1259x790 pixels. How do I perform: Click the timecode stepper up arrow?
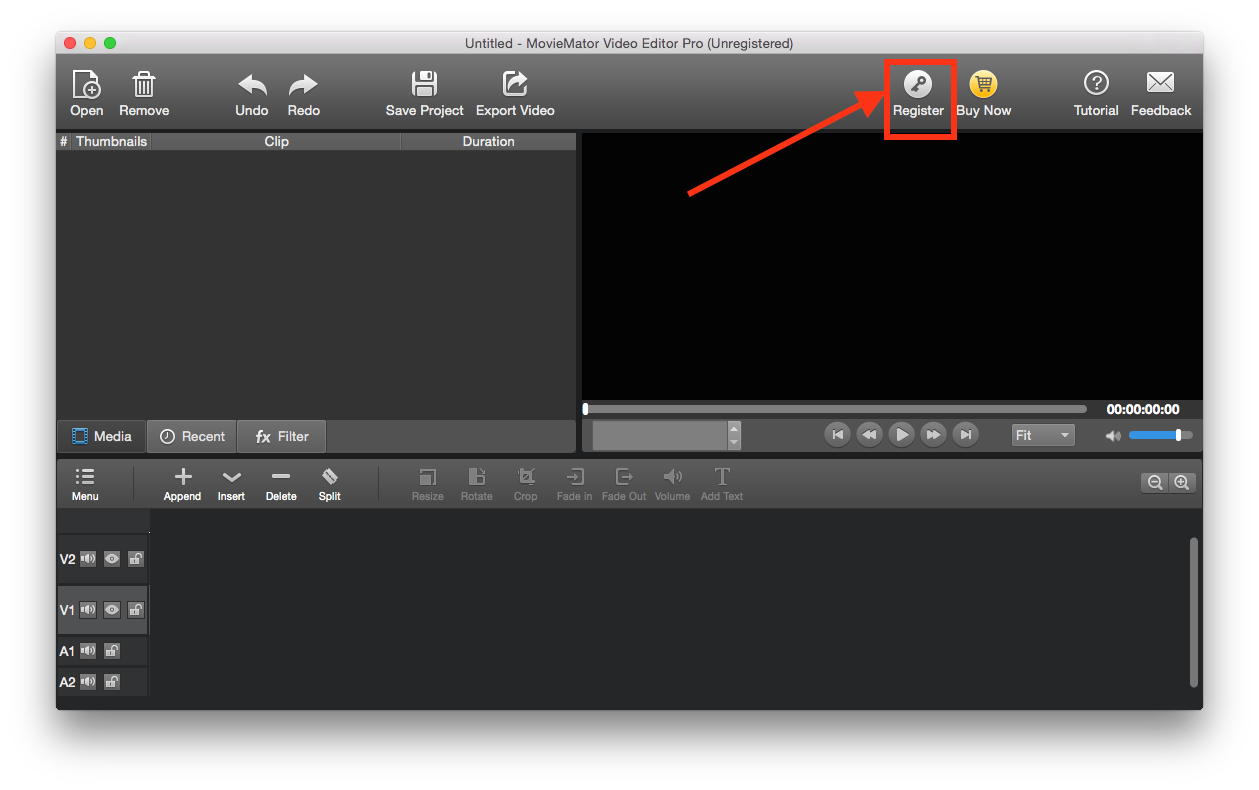click(x=734, y=428)
